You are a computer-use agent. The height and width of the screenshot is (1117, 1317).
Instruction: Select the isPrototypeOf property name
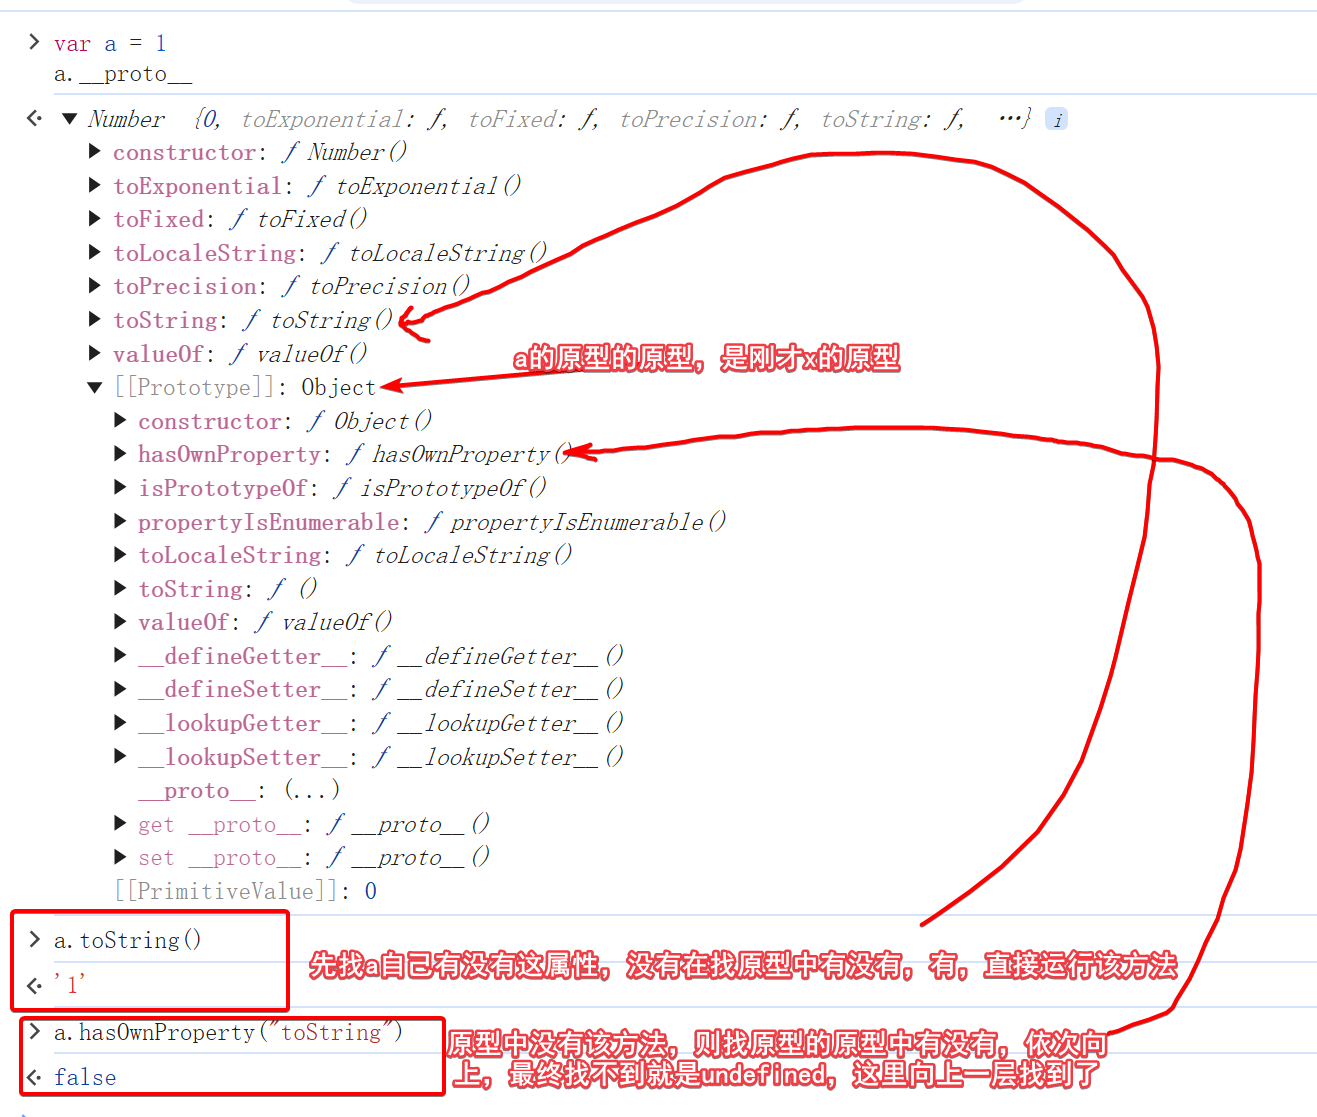click(223, 488)
